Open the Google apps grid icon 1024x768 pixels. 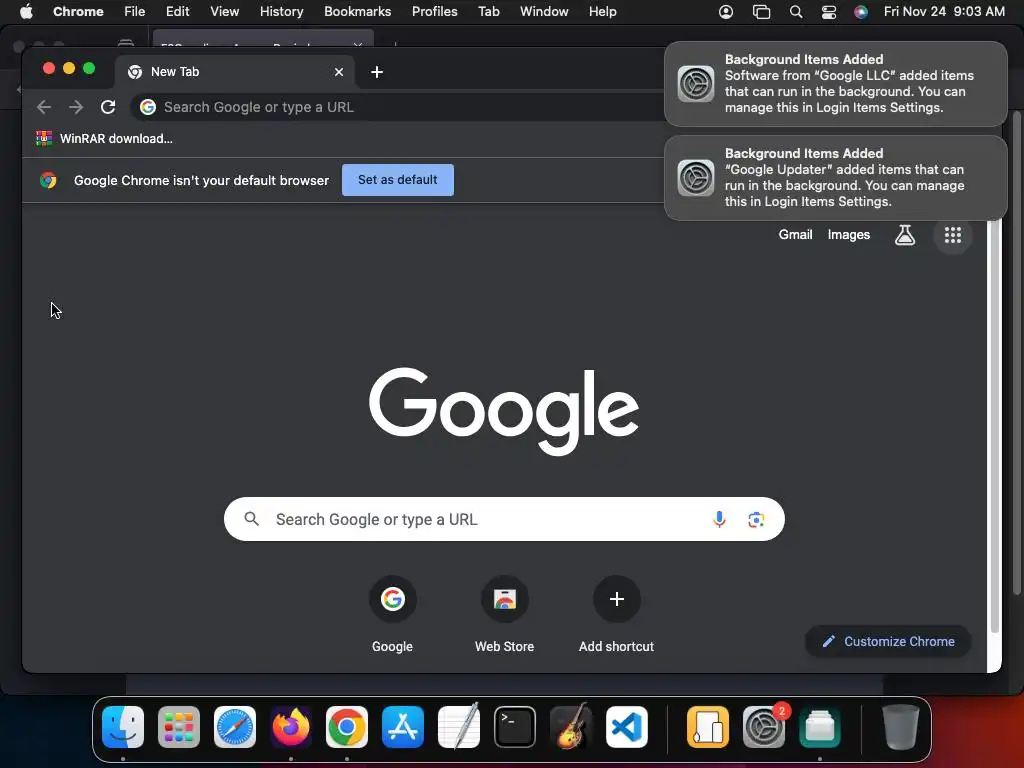click(x=953, y=235)
